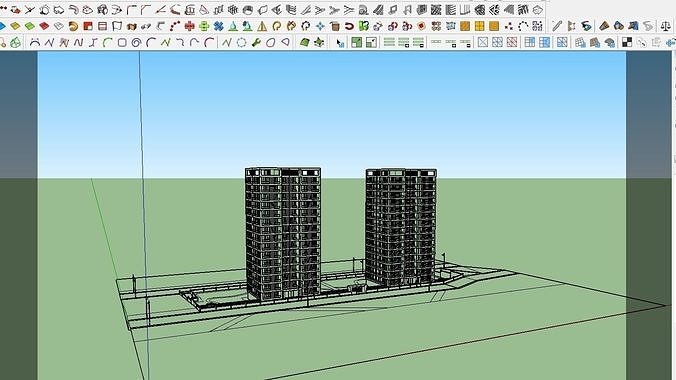The image size is (676, 380).
Task: Click the red plus cross icon
Action: [x=189, y=26]
